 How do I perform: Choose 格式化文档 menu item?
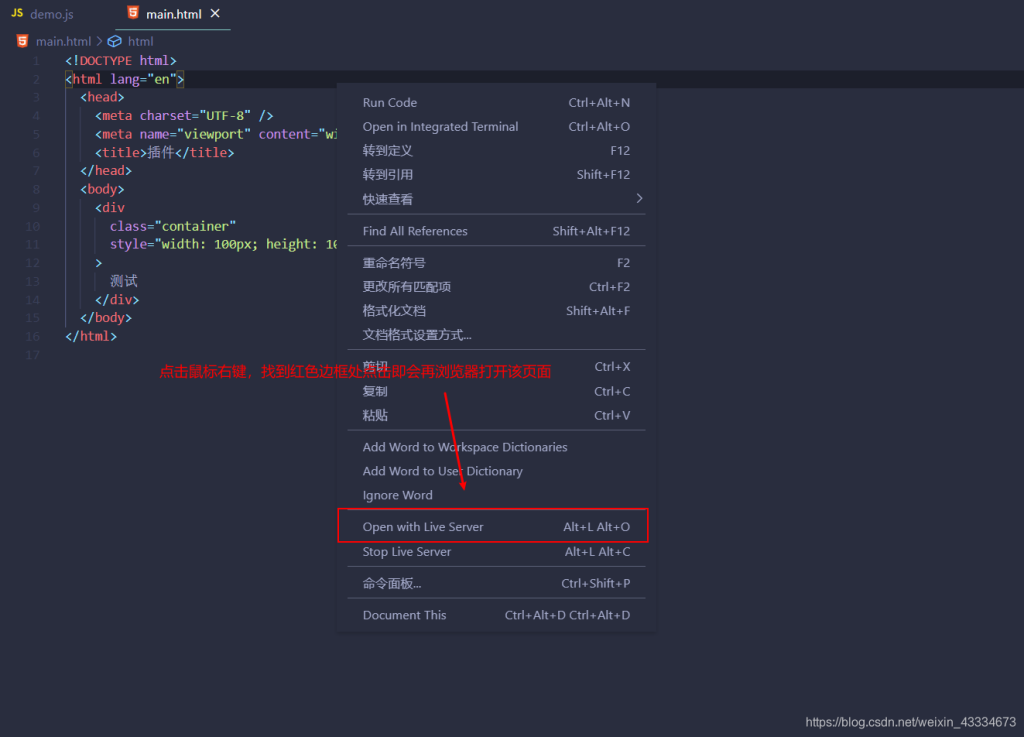coord(496,311)
